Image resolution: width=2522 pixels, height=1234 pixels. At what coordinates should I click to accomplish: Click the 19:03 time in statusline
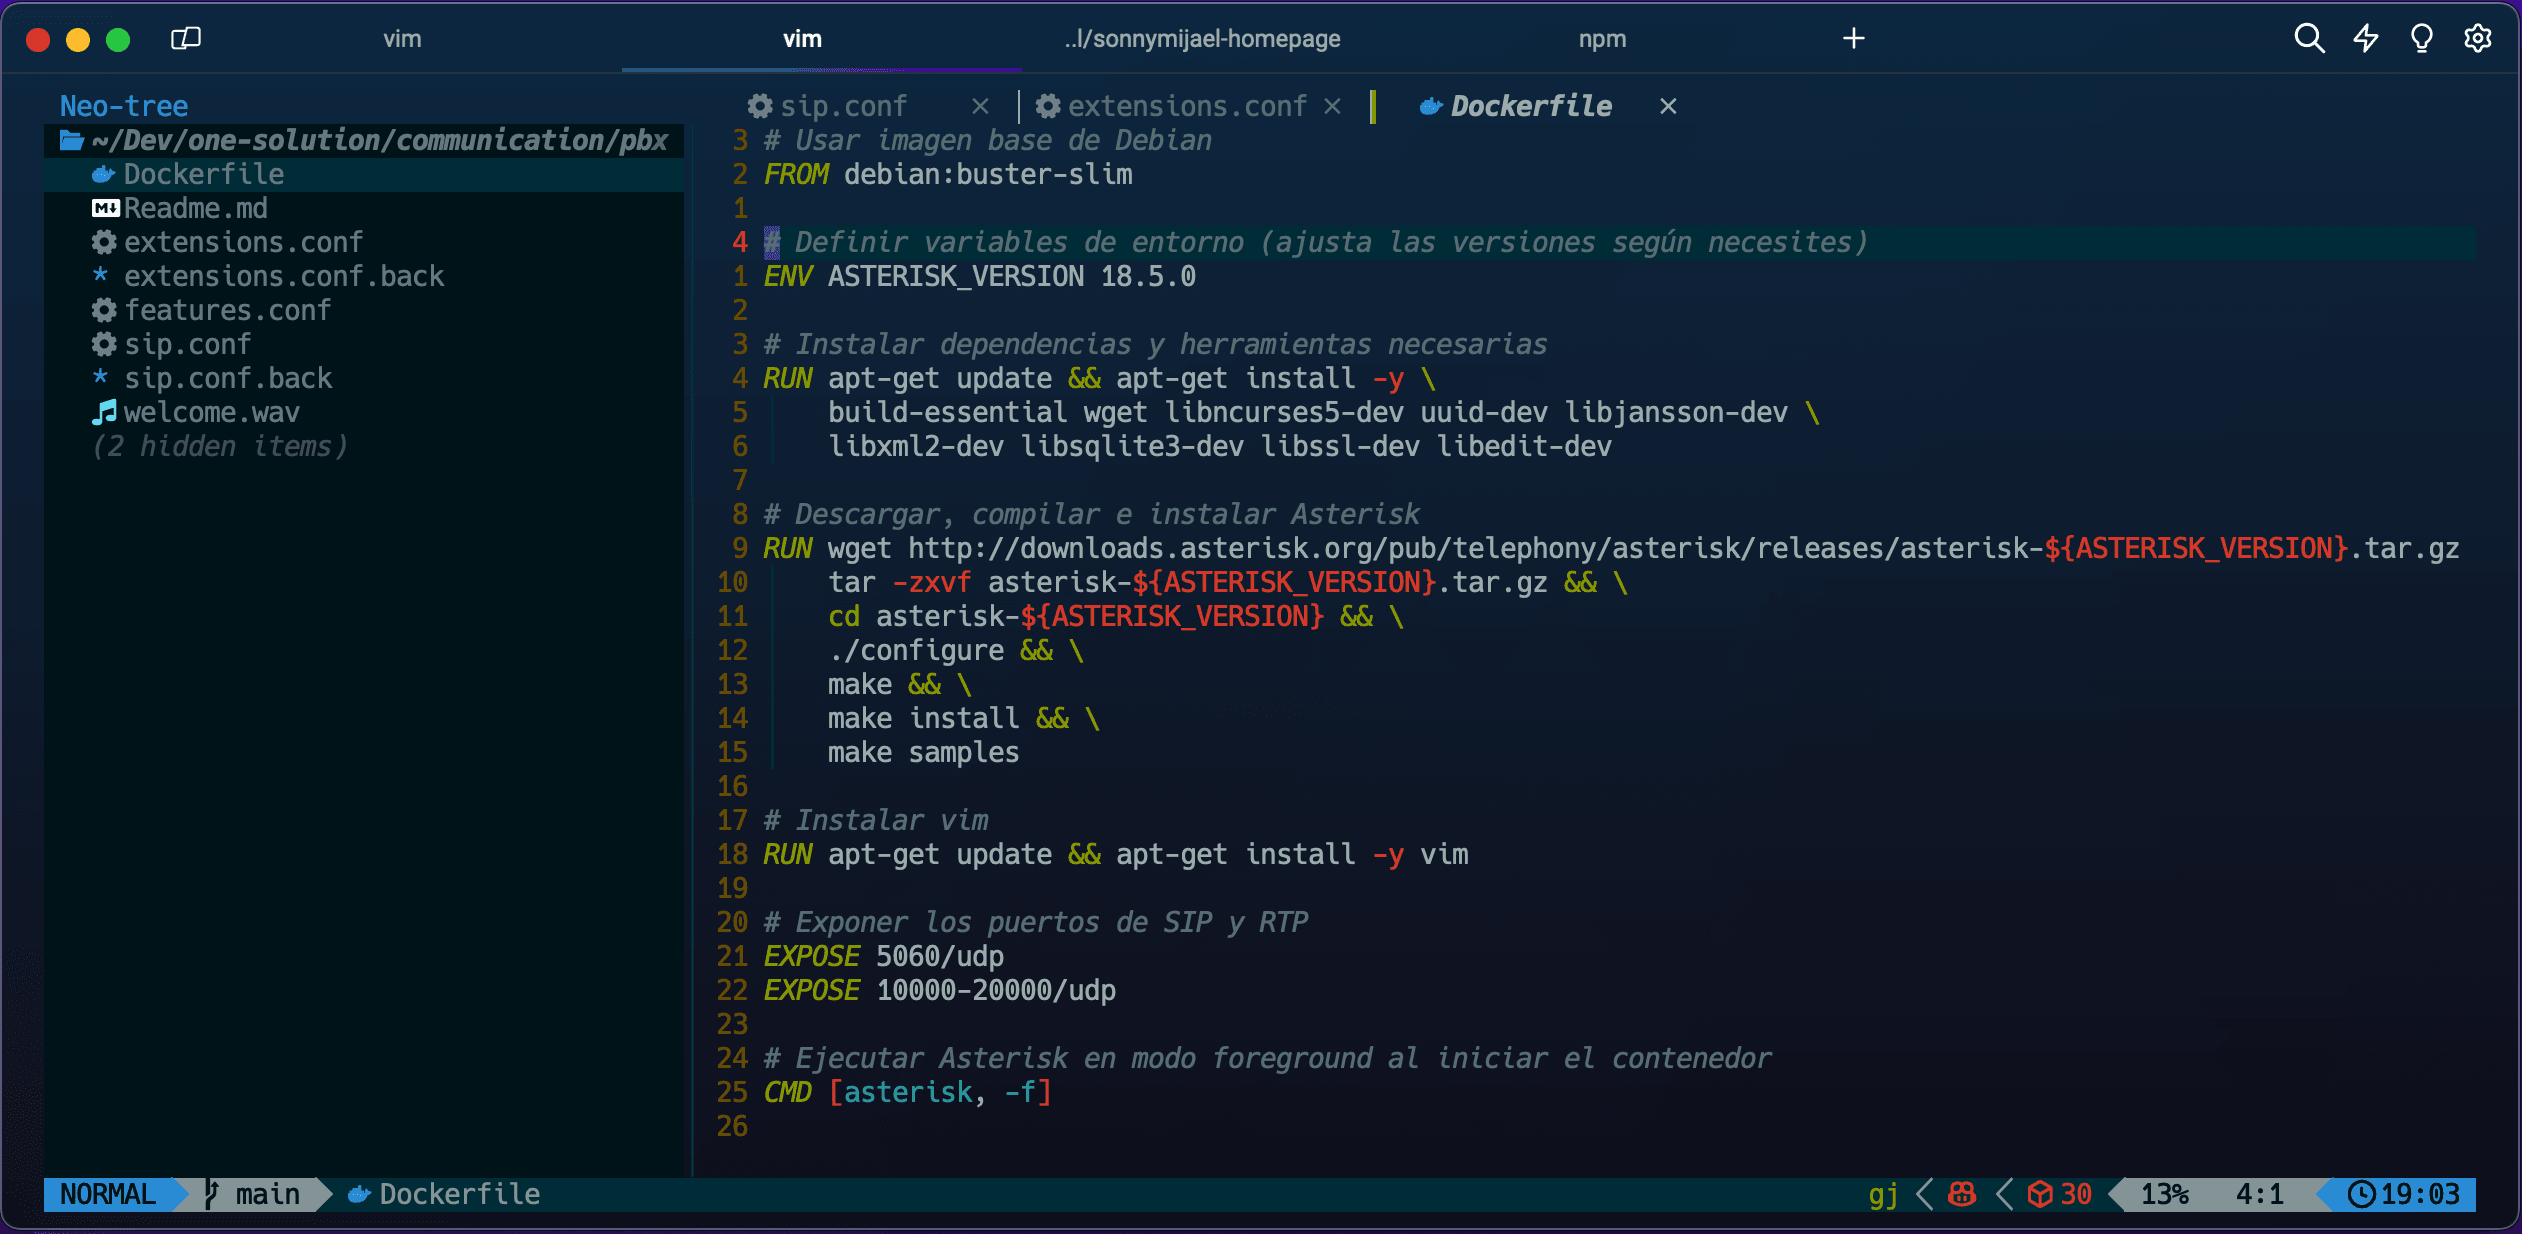tap(2420, 1194)
